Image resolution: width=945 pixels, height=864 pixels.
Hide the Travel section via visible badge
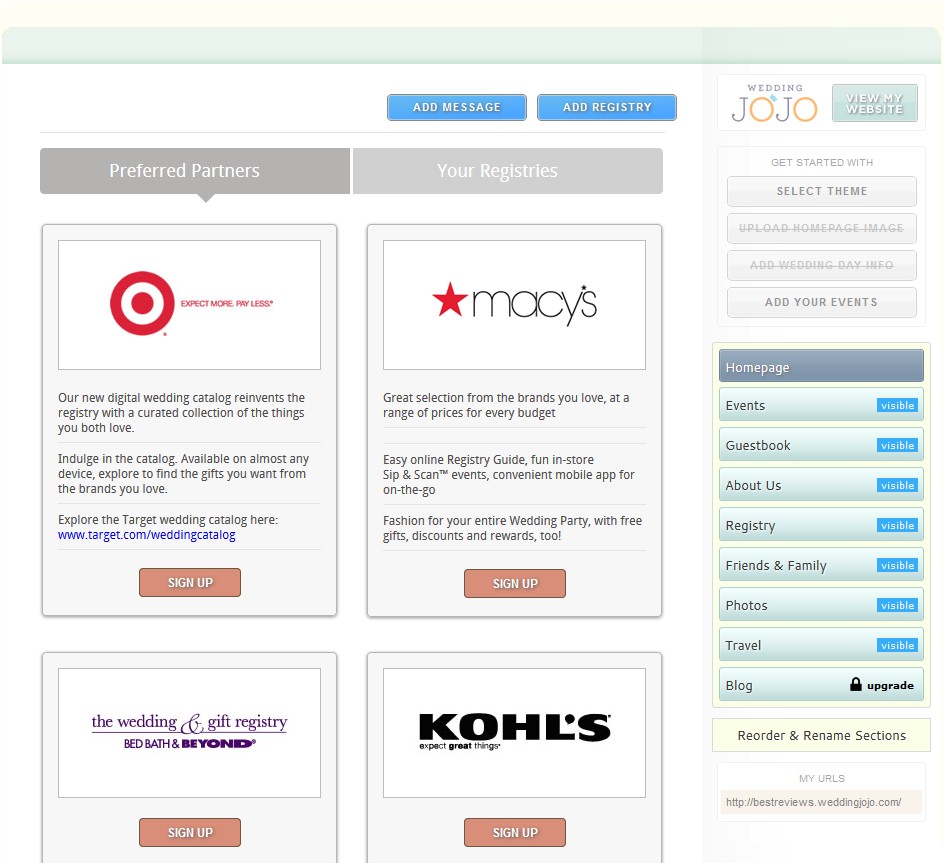897,646
